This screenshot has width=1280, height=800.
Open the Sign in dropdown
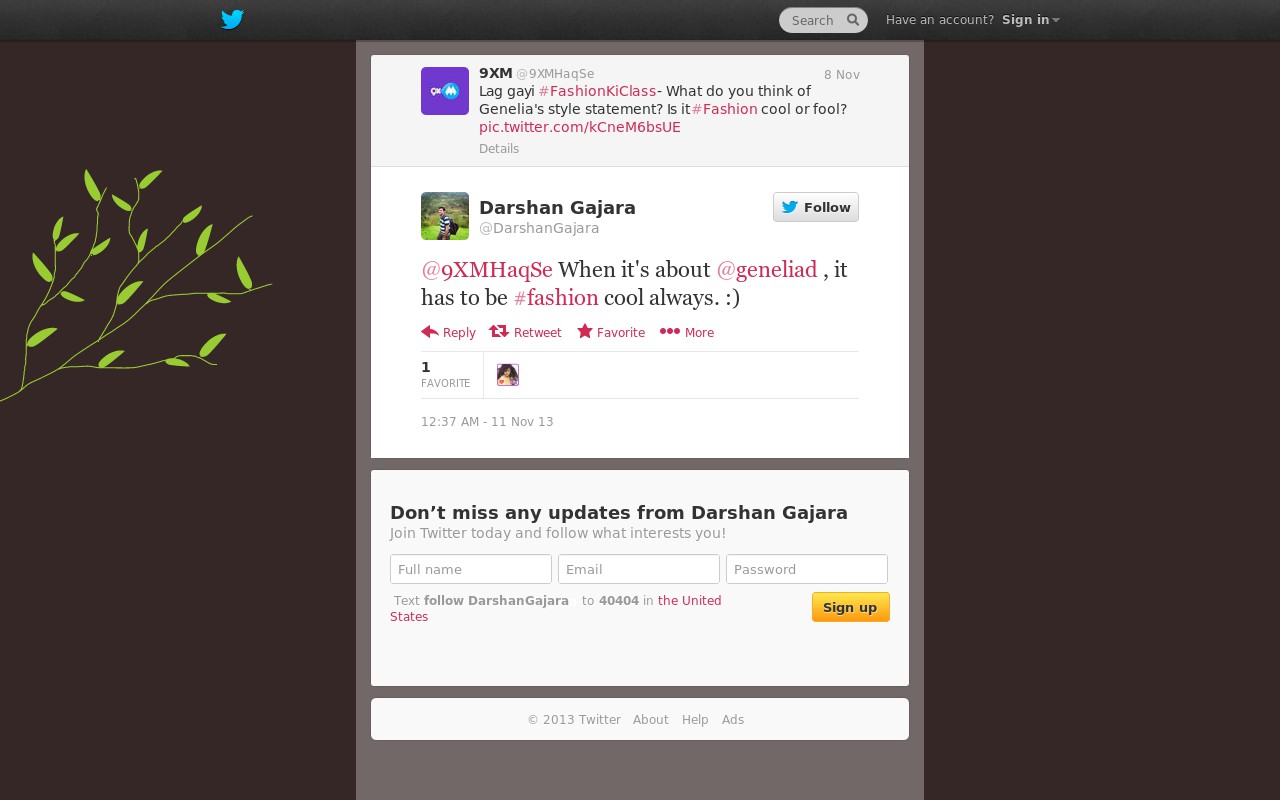pos(1030,20)
